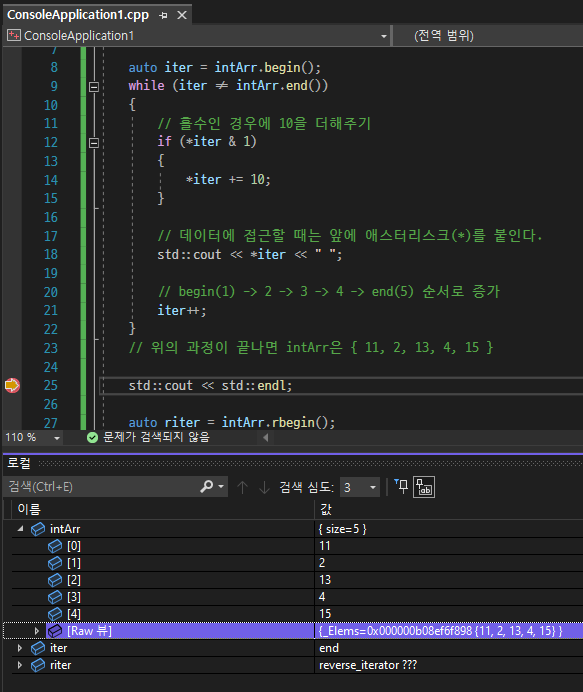Click the 'end' value of iter
This screenshot has width=583, height=692.
329,648
